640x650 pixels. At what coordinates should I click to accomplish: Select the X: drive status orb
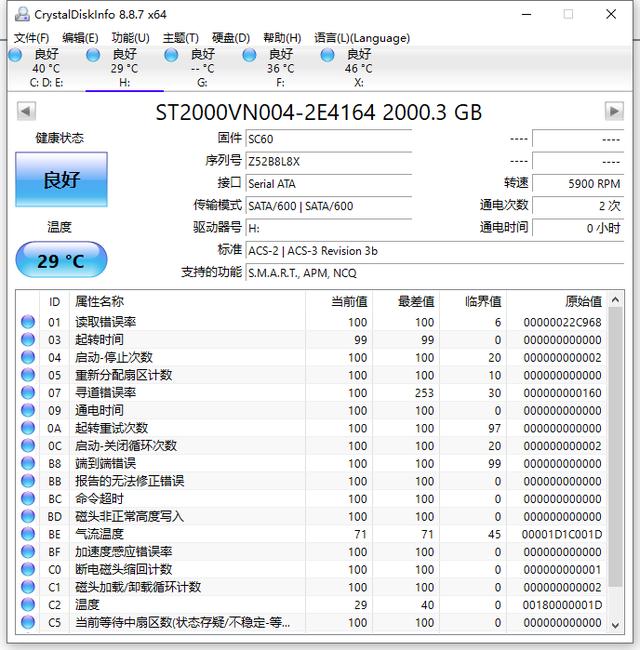327,55
